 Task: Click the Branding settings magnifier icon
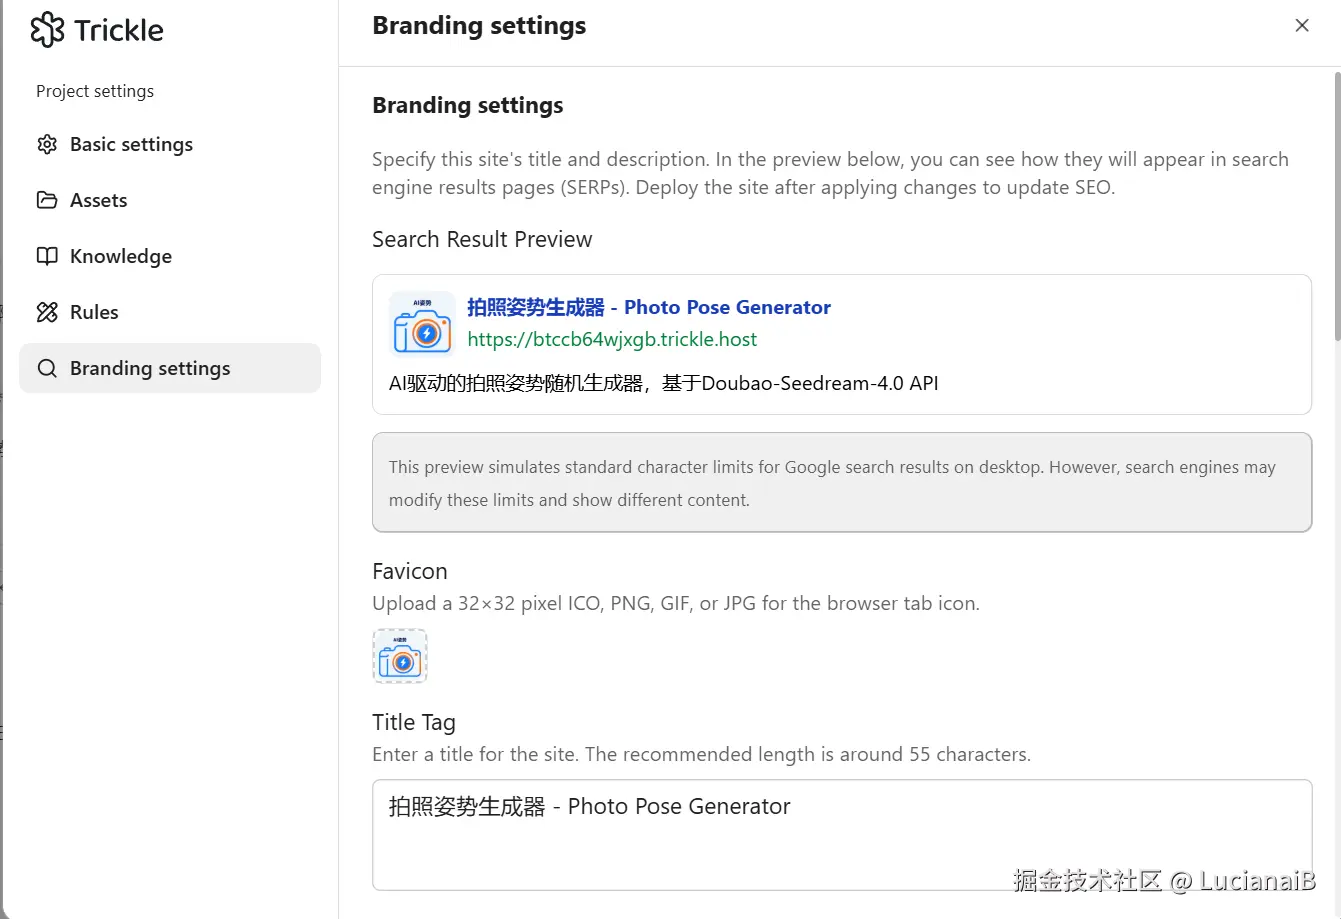tap(47, 368)
